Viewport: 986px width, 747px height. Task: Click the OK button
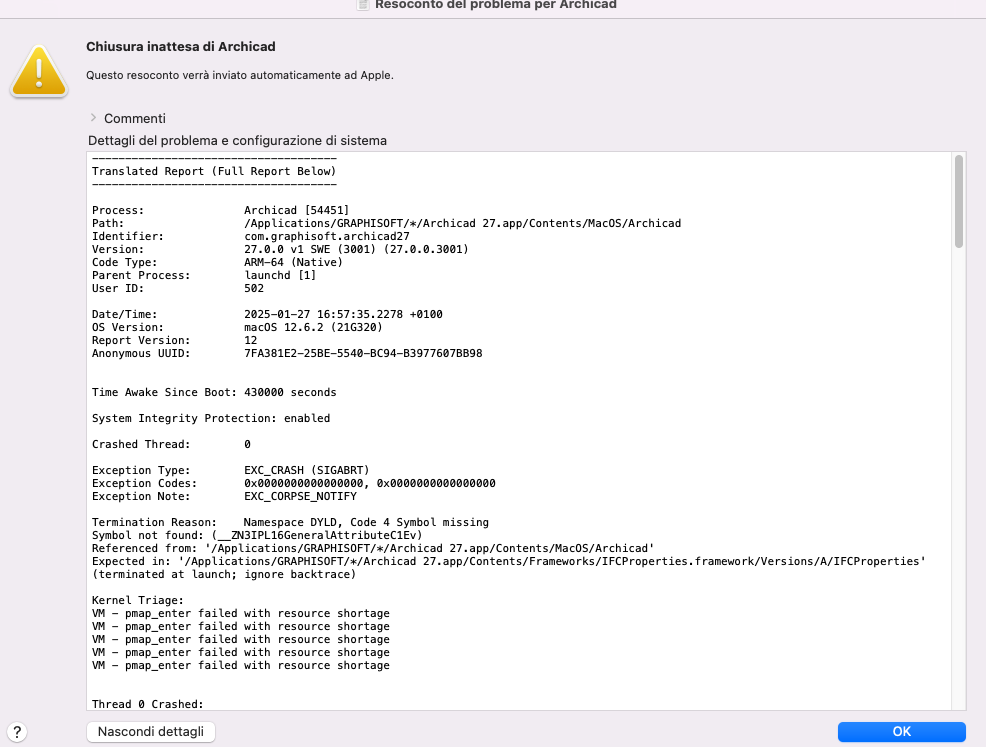pyautogui.click(x=901, y=731)
